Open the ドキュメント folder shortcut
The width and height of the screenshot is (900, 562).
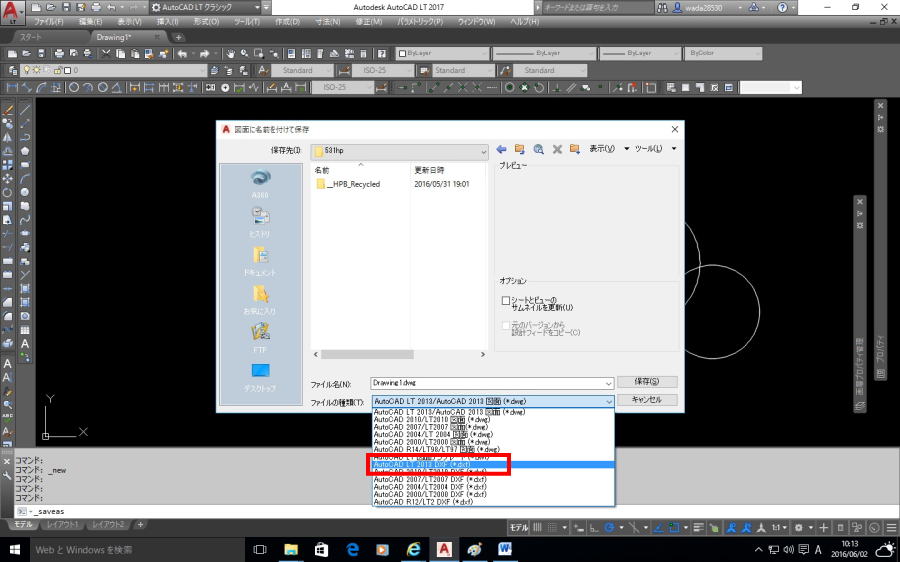pyautogui.click(x=260, y=261)
